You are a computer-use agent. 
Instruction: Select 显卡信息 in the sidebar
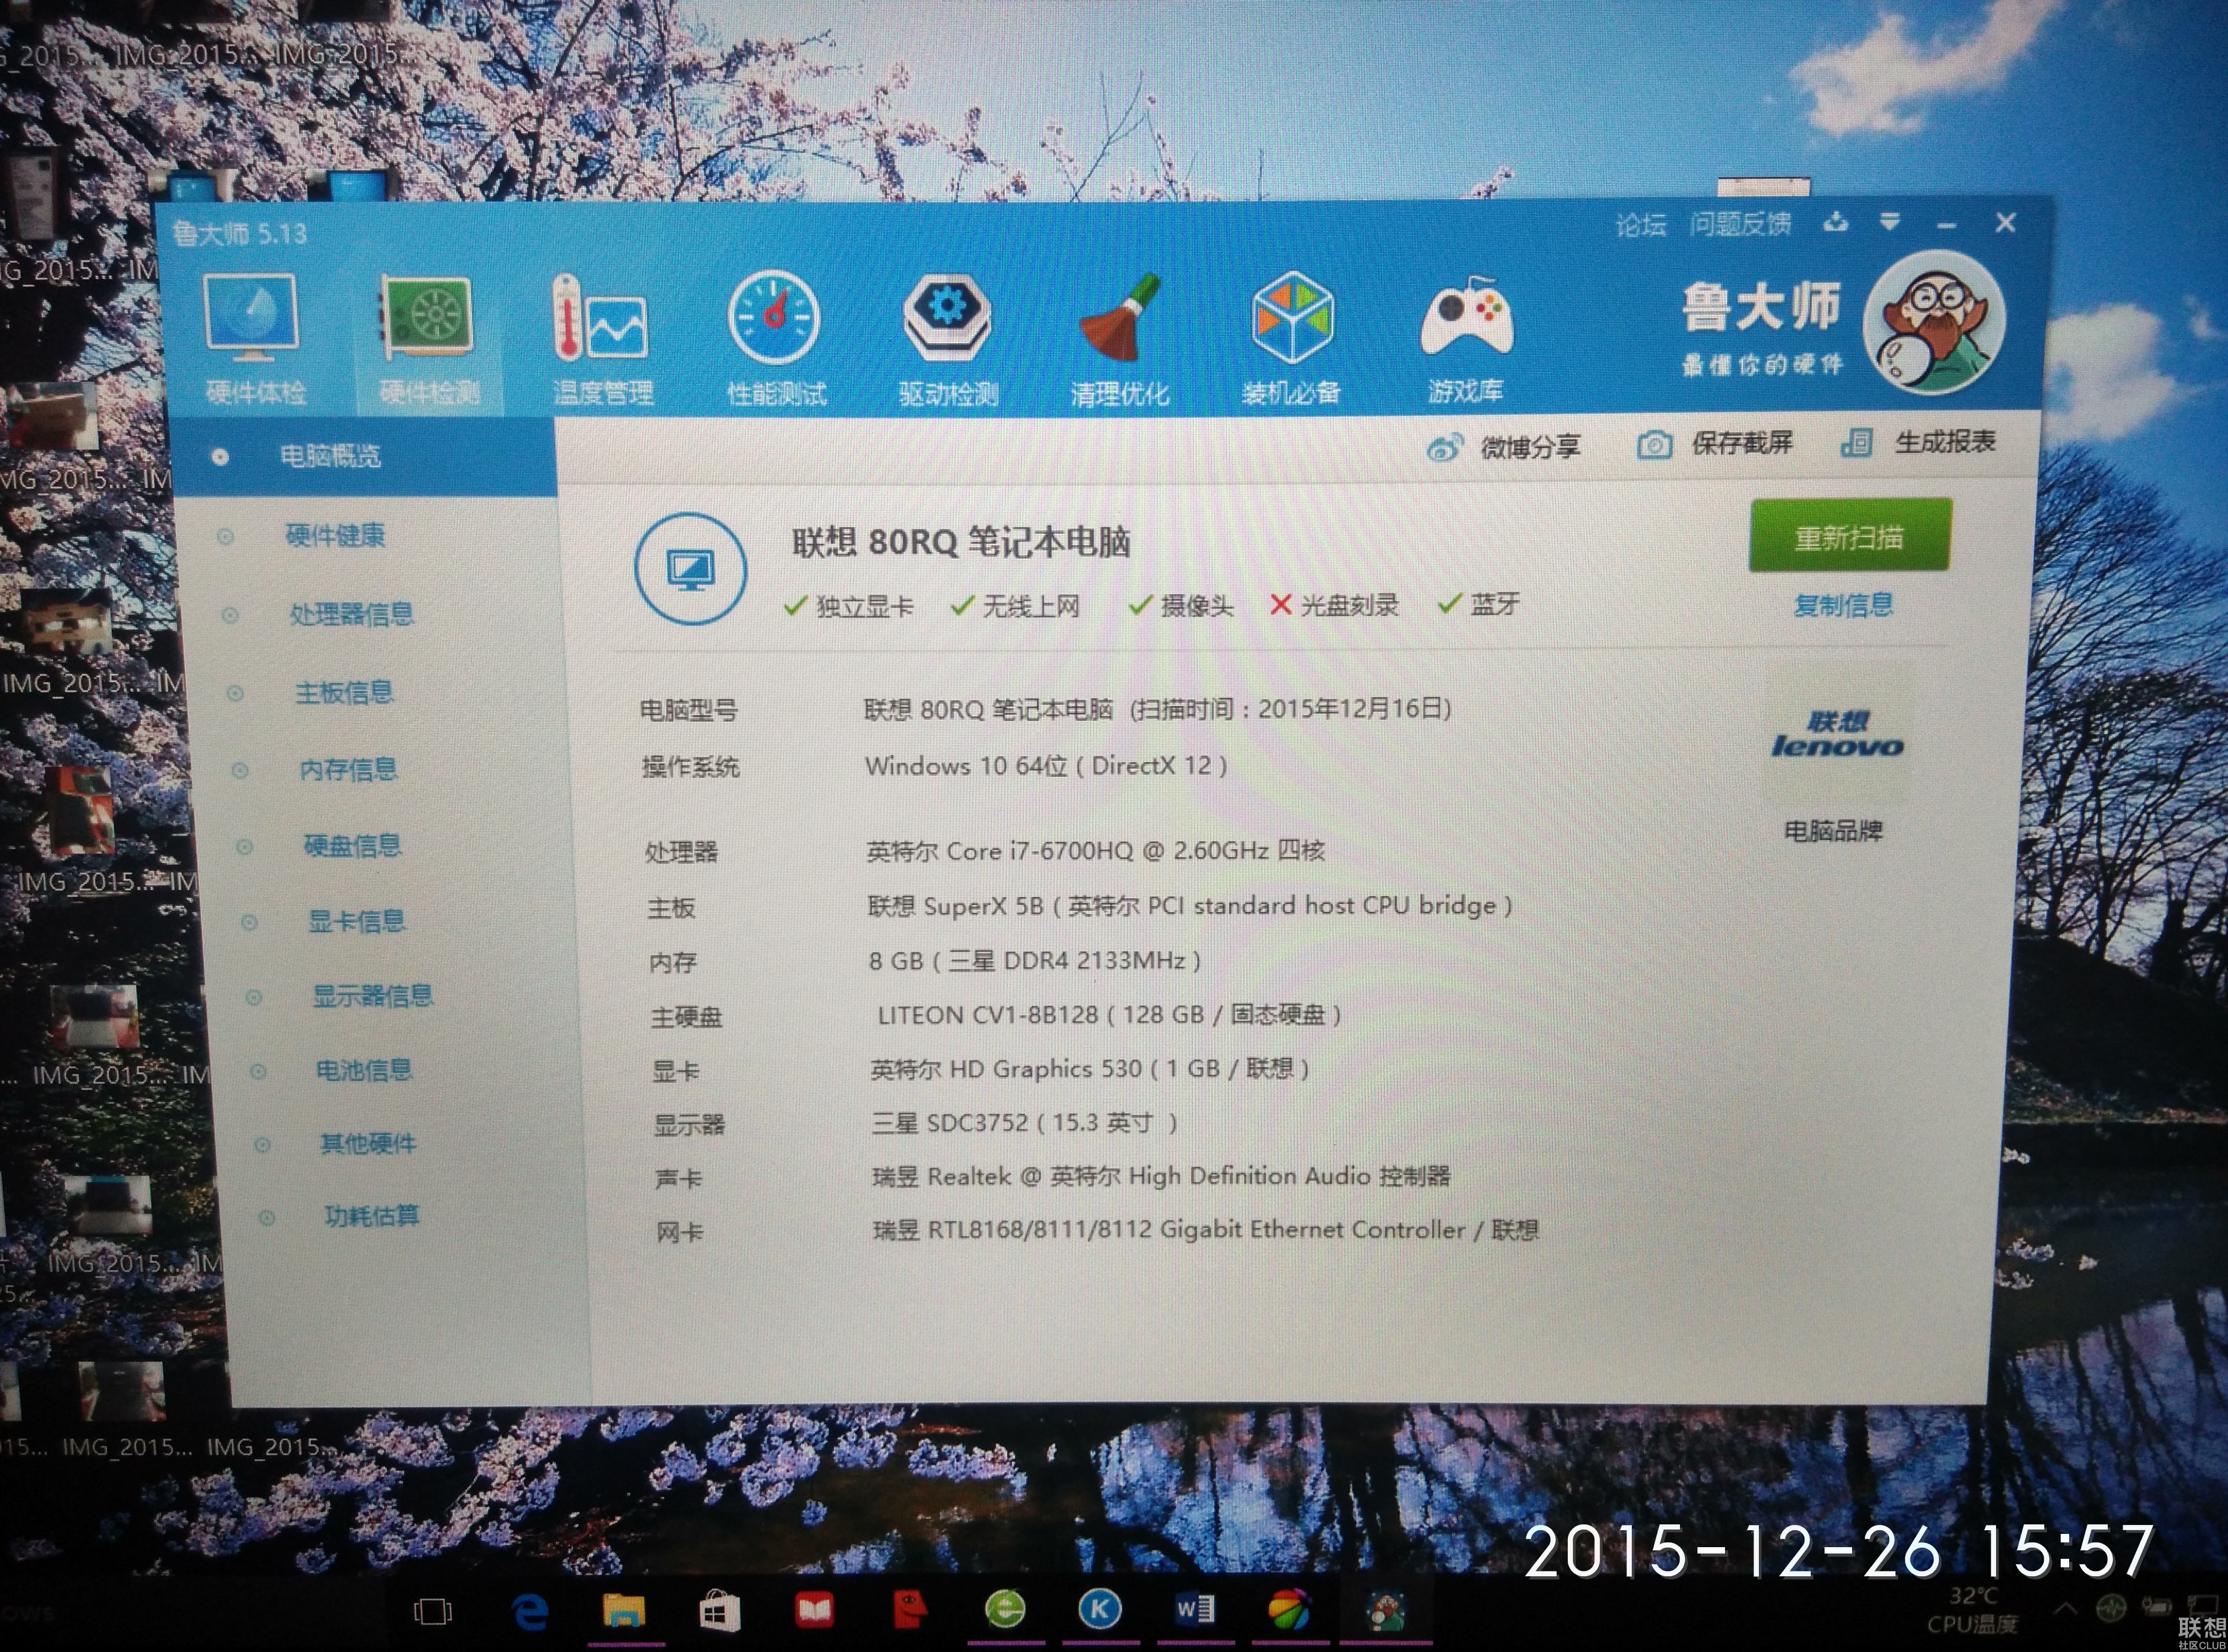357,921
